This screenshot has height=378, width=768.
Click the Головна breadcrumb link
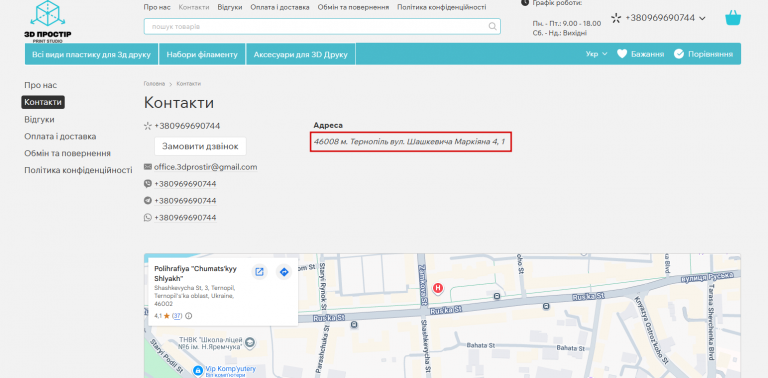[154, 84]
